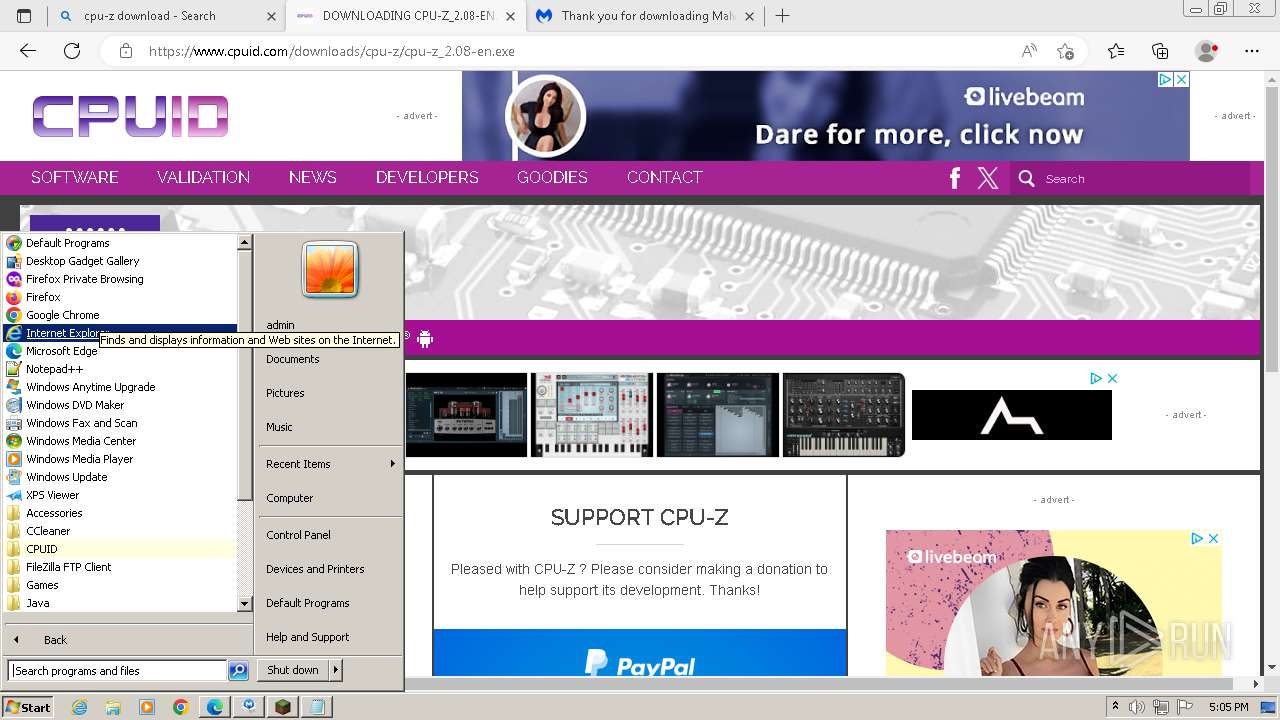
Task: Open a new browser tab
Action: tap(782, 16)
